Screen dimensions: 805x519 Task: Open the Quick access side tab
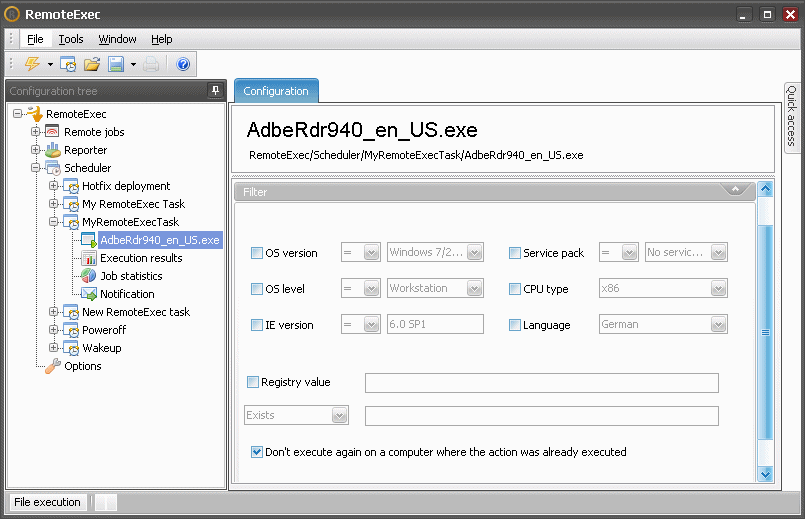(x=792, y=117)
